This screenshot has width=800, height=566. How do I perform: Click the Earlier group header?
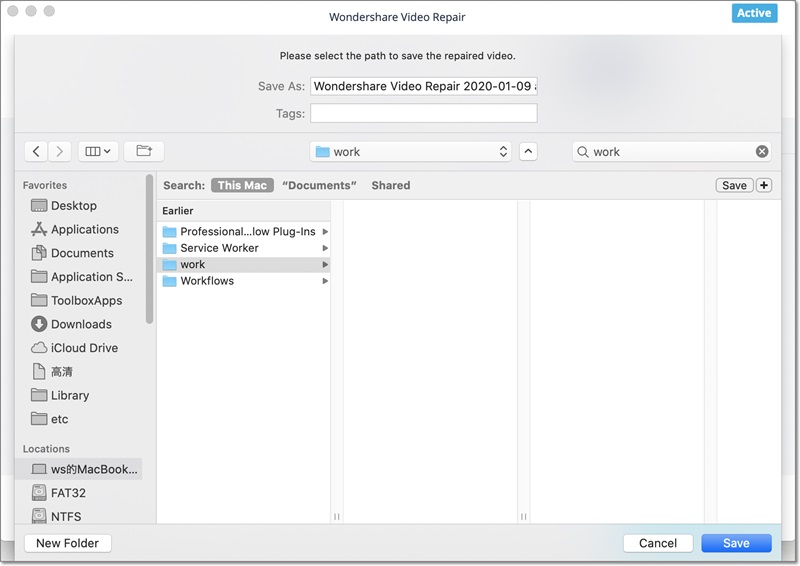pyautogui.click(x=244, y=211)
